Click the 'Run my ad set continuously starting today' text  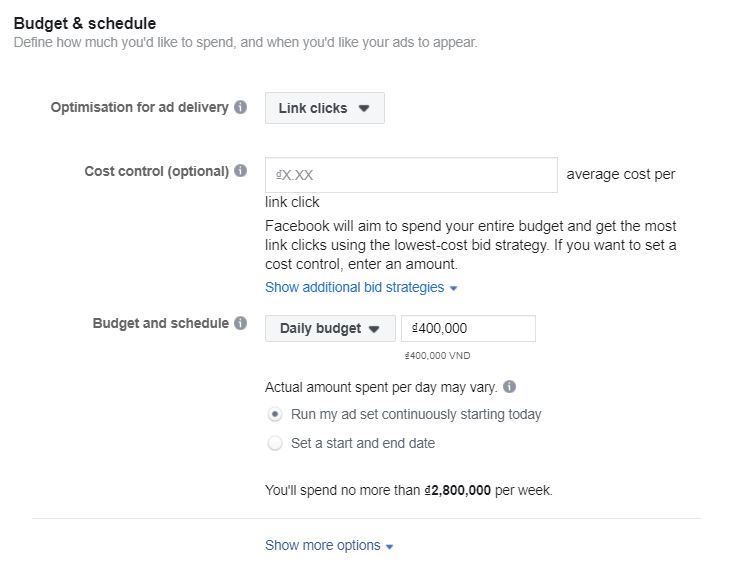[416, 414]
